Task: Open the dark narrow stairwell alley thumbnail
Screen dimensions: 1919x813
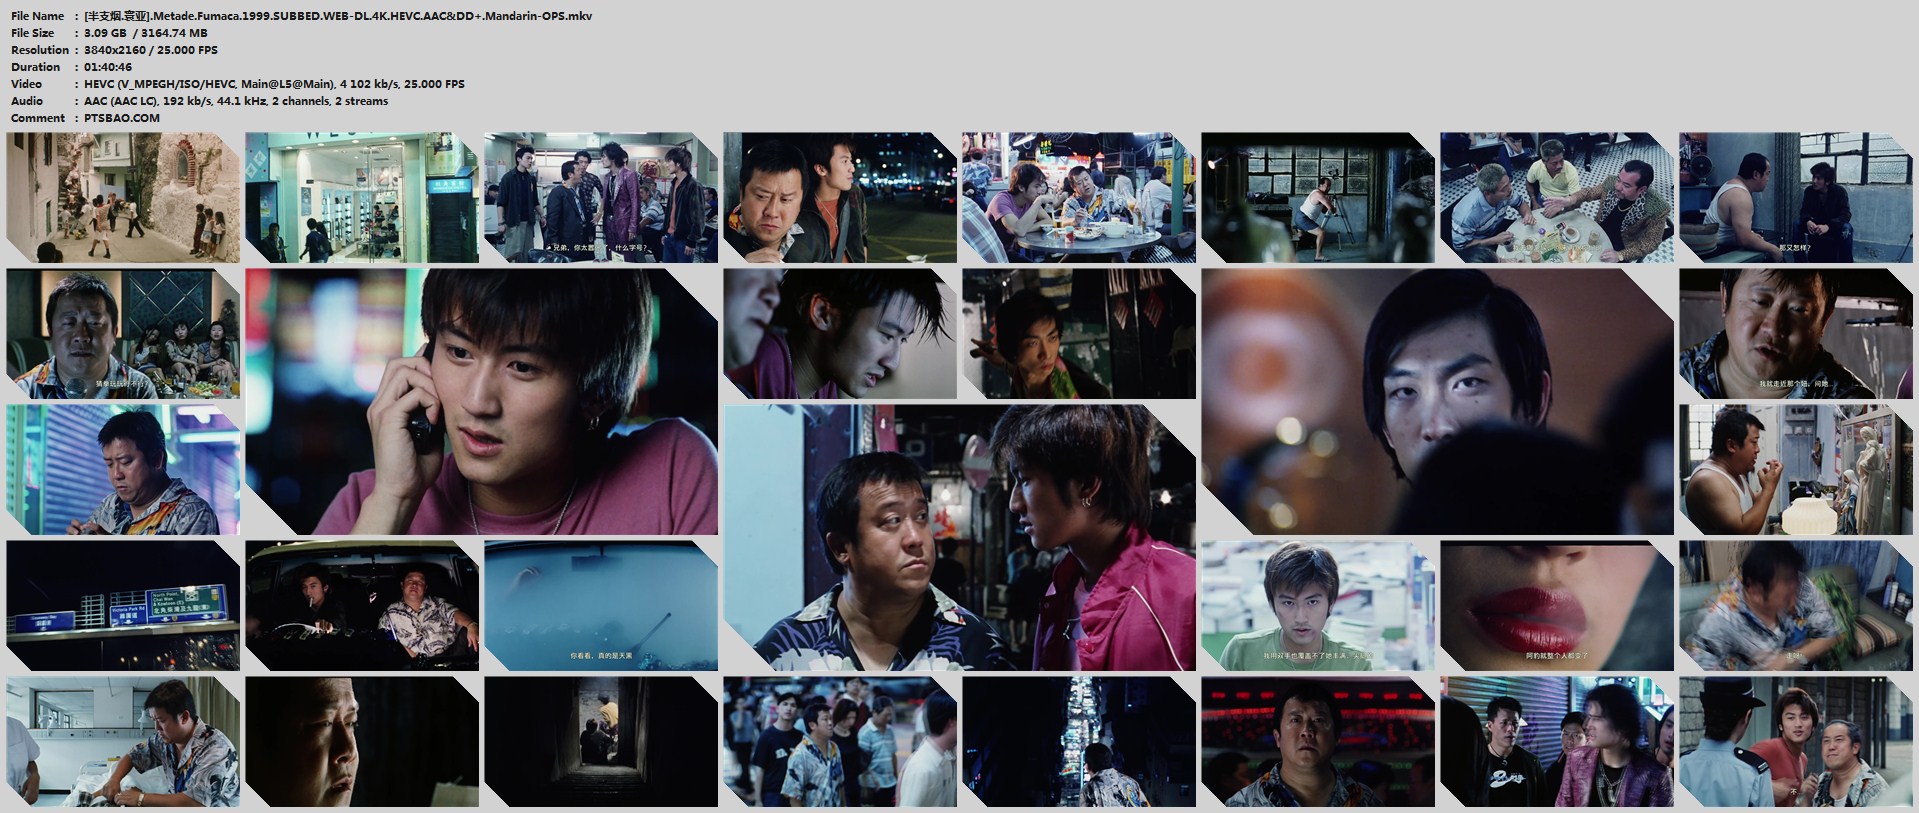Action: [x=601, y=742]
